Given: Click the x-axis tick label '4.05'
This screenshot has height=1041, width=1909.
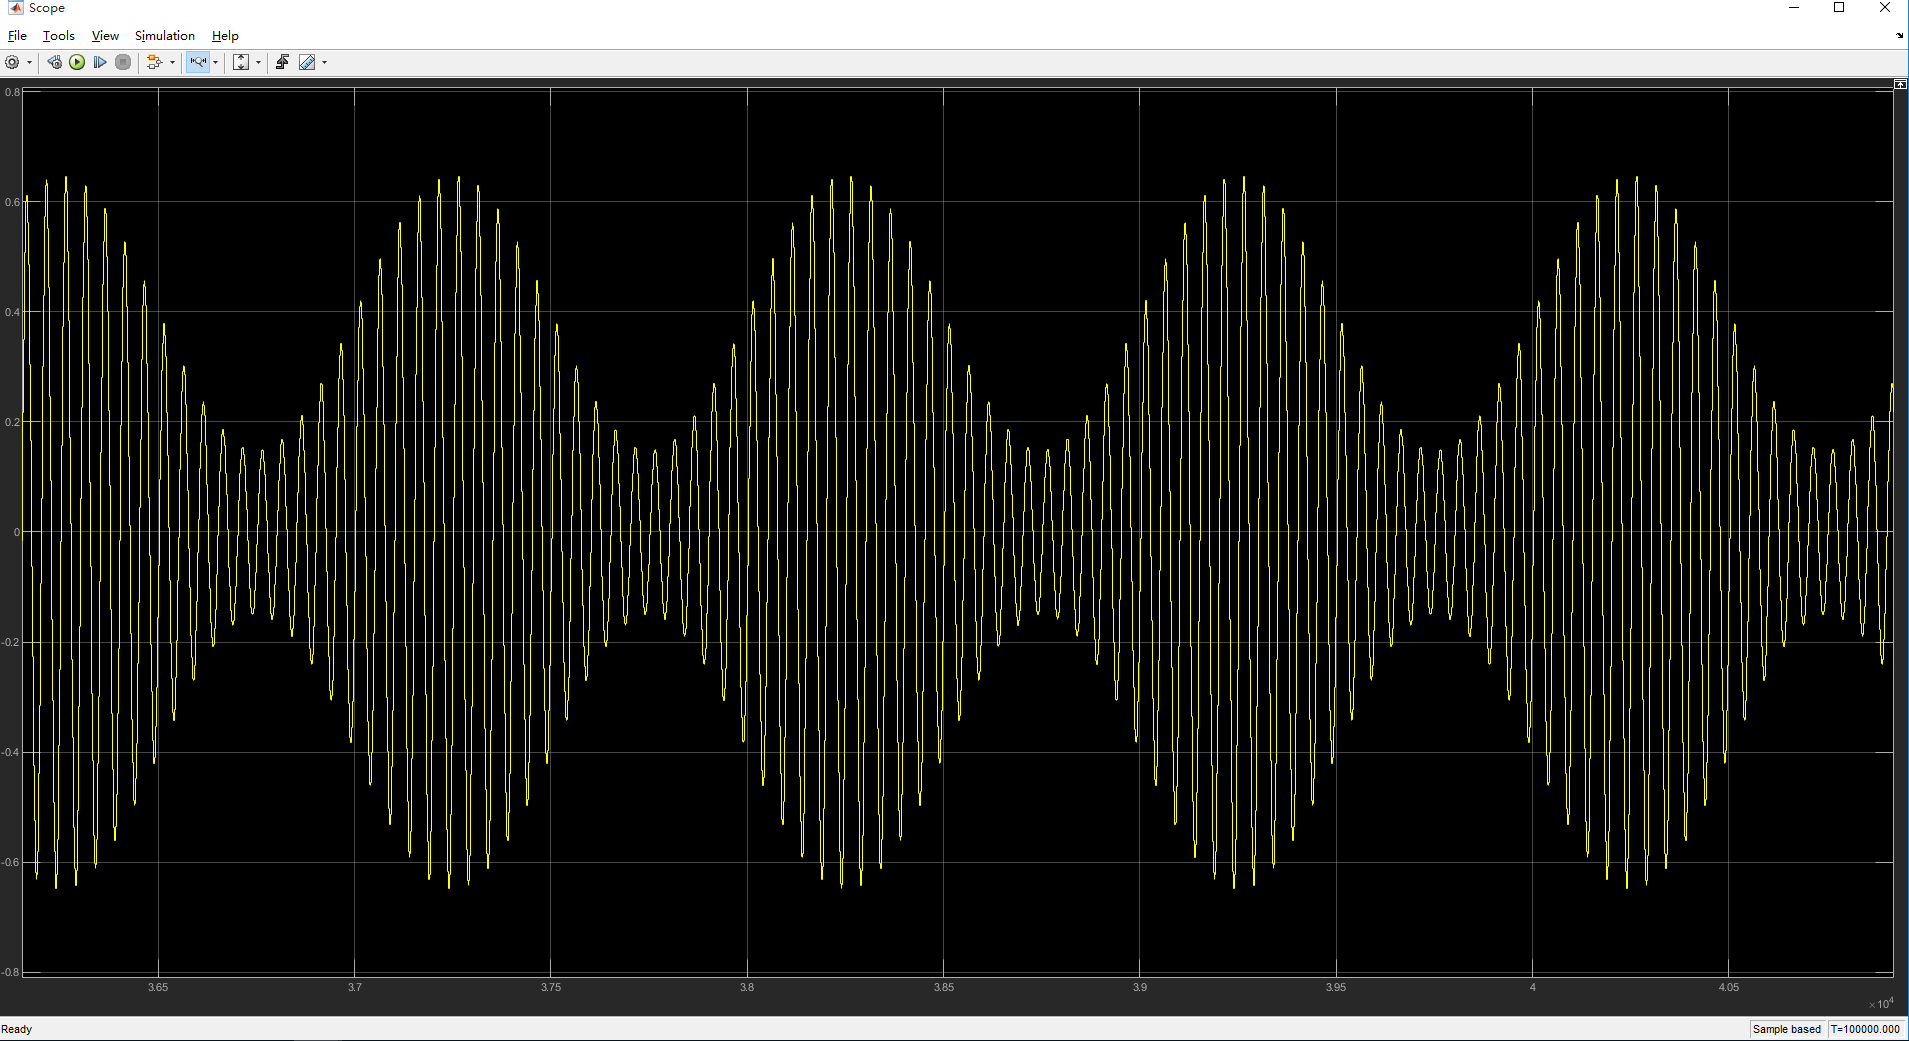Looking at the screenshot, I should [x=1728, y=987].
